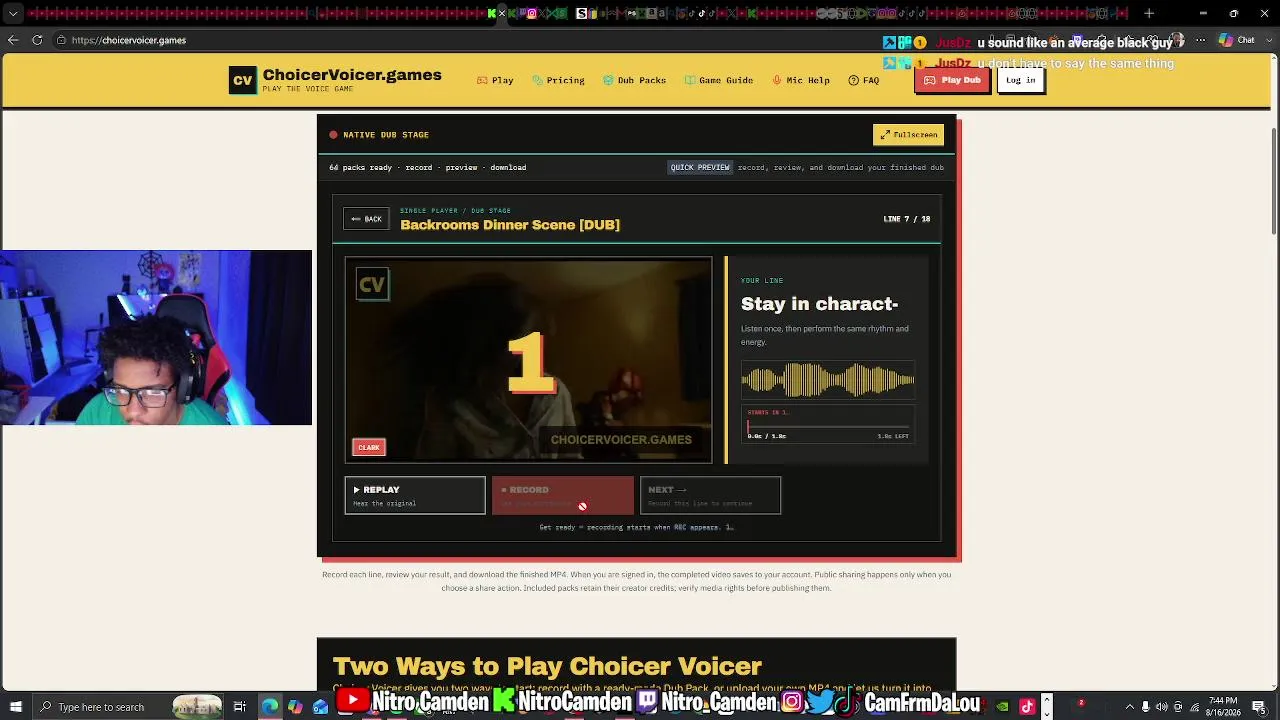The height and width of the screenshot is (720, 1280).
Task: Click the red Play Dub button
Action: pos(952,80)
